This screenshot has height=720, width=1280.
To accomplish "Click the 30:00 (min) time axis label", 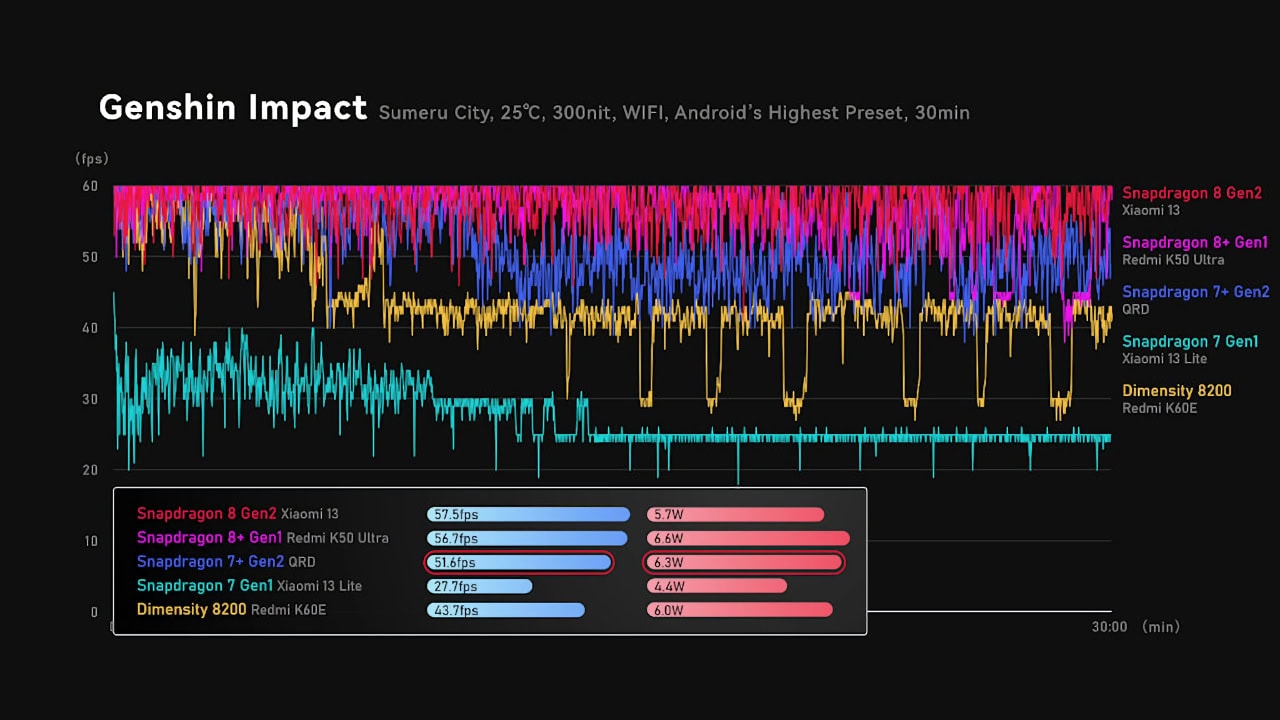I will pos(1135,627).
